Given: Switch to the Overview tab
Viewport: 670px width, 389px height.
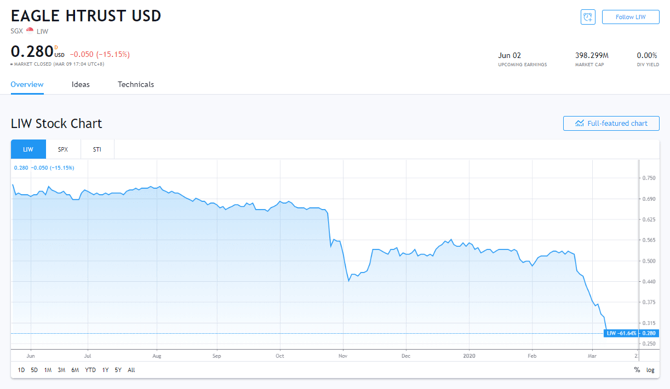Looking at the screenshot, I should (x=27, y=84).
